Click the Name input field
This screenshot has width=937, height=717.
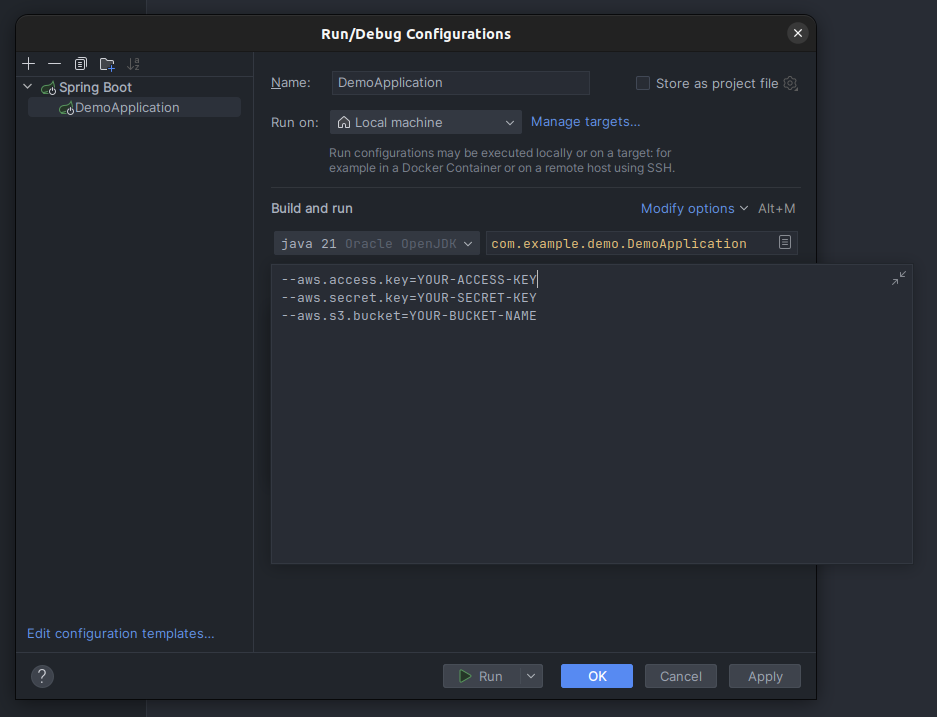(x=461, y=83)
